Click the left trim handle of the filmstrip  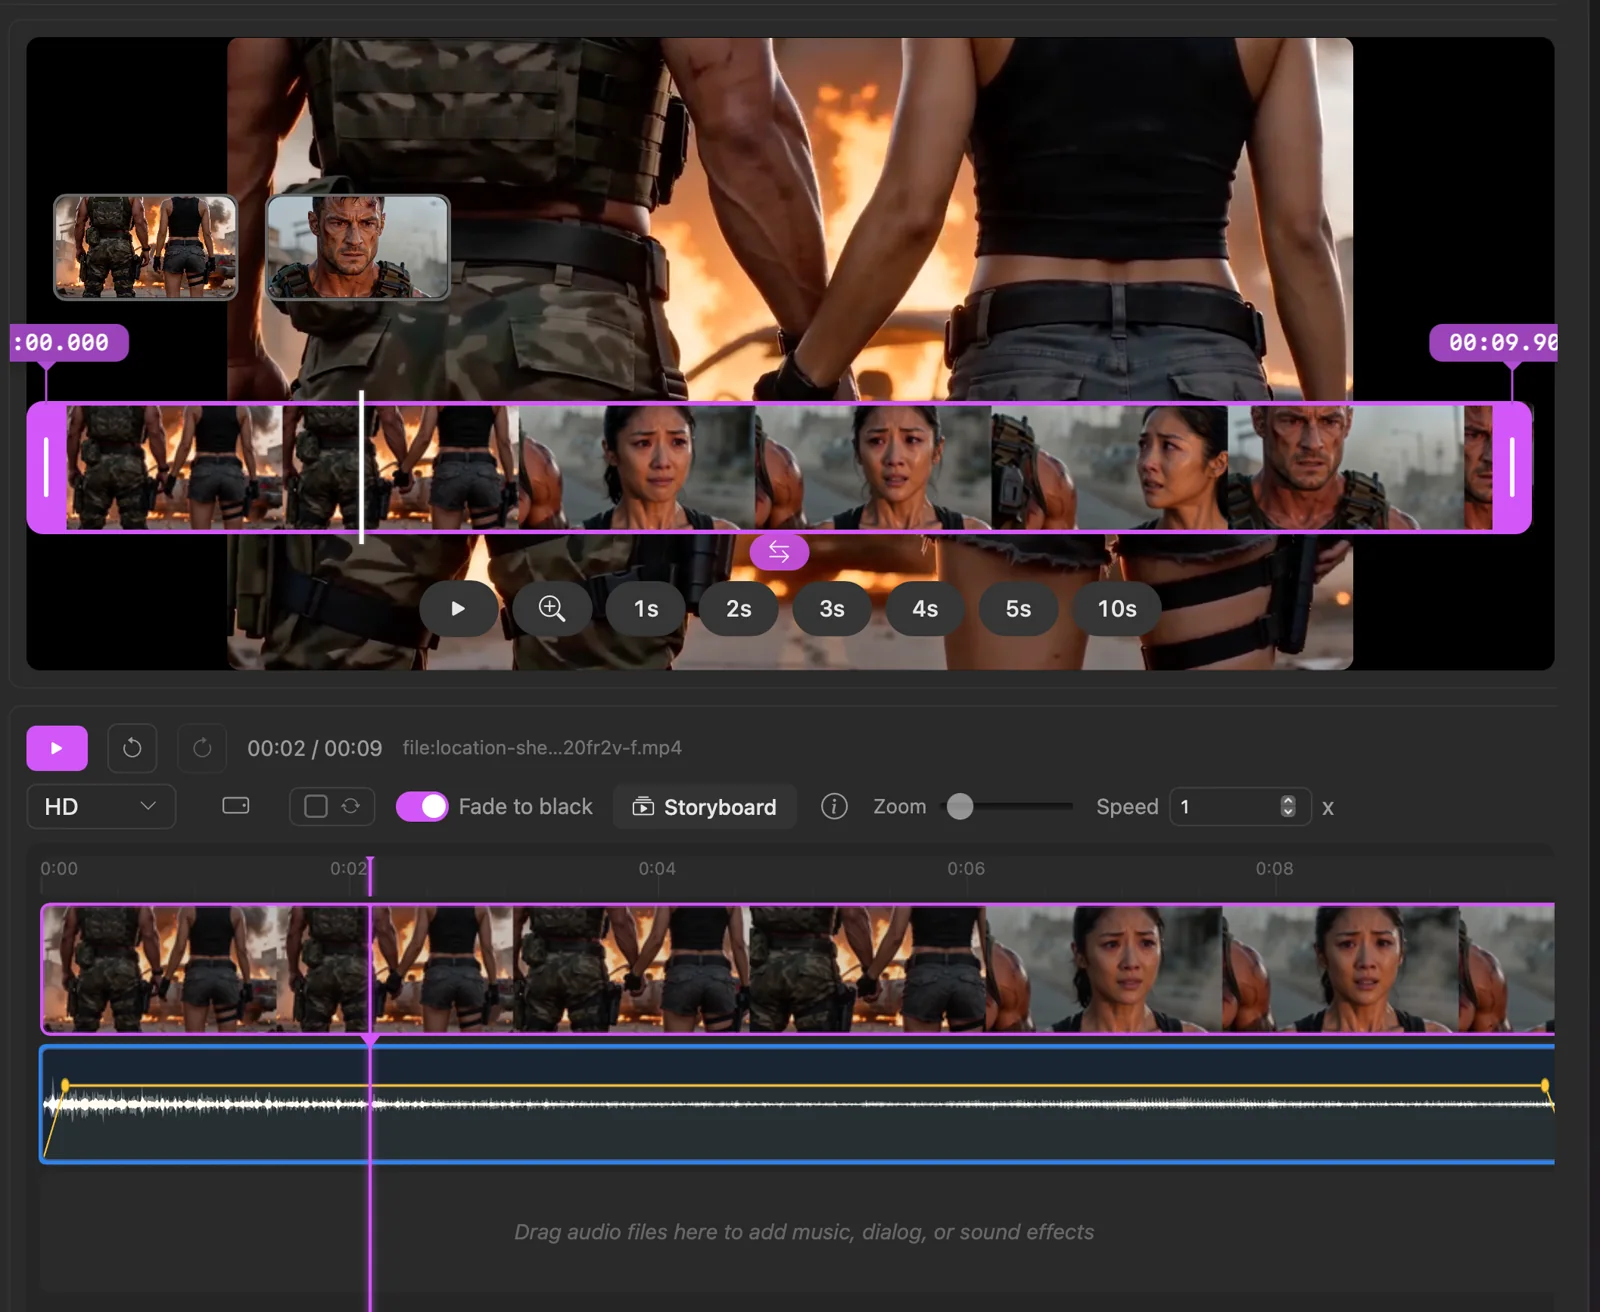[x=46, y=467]
